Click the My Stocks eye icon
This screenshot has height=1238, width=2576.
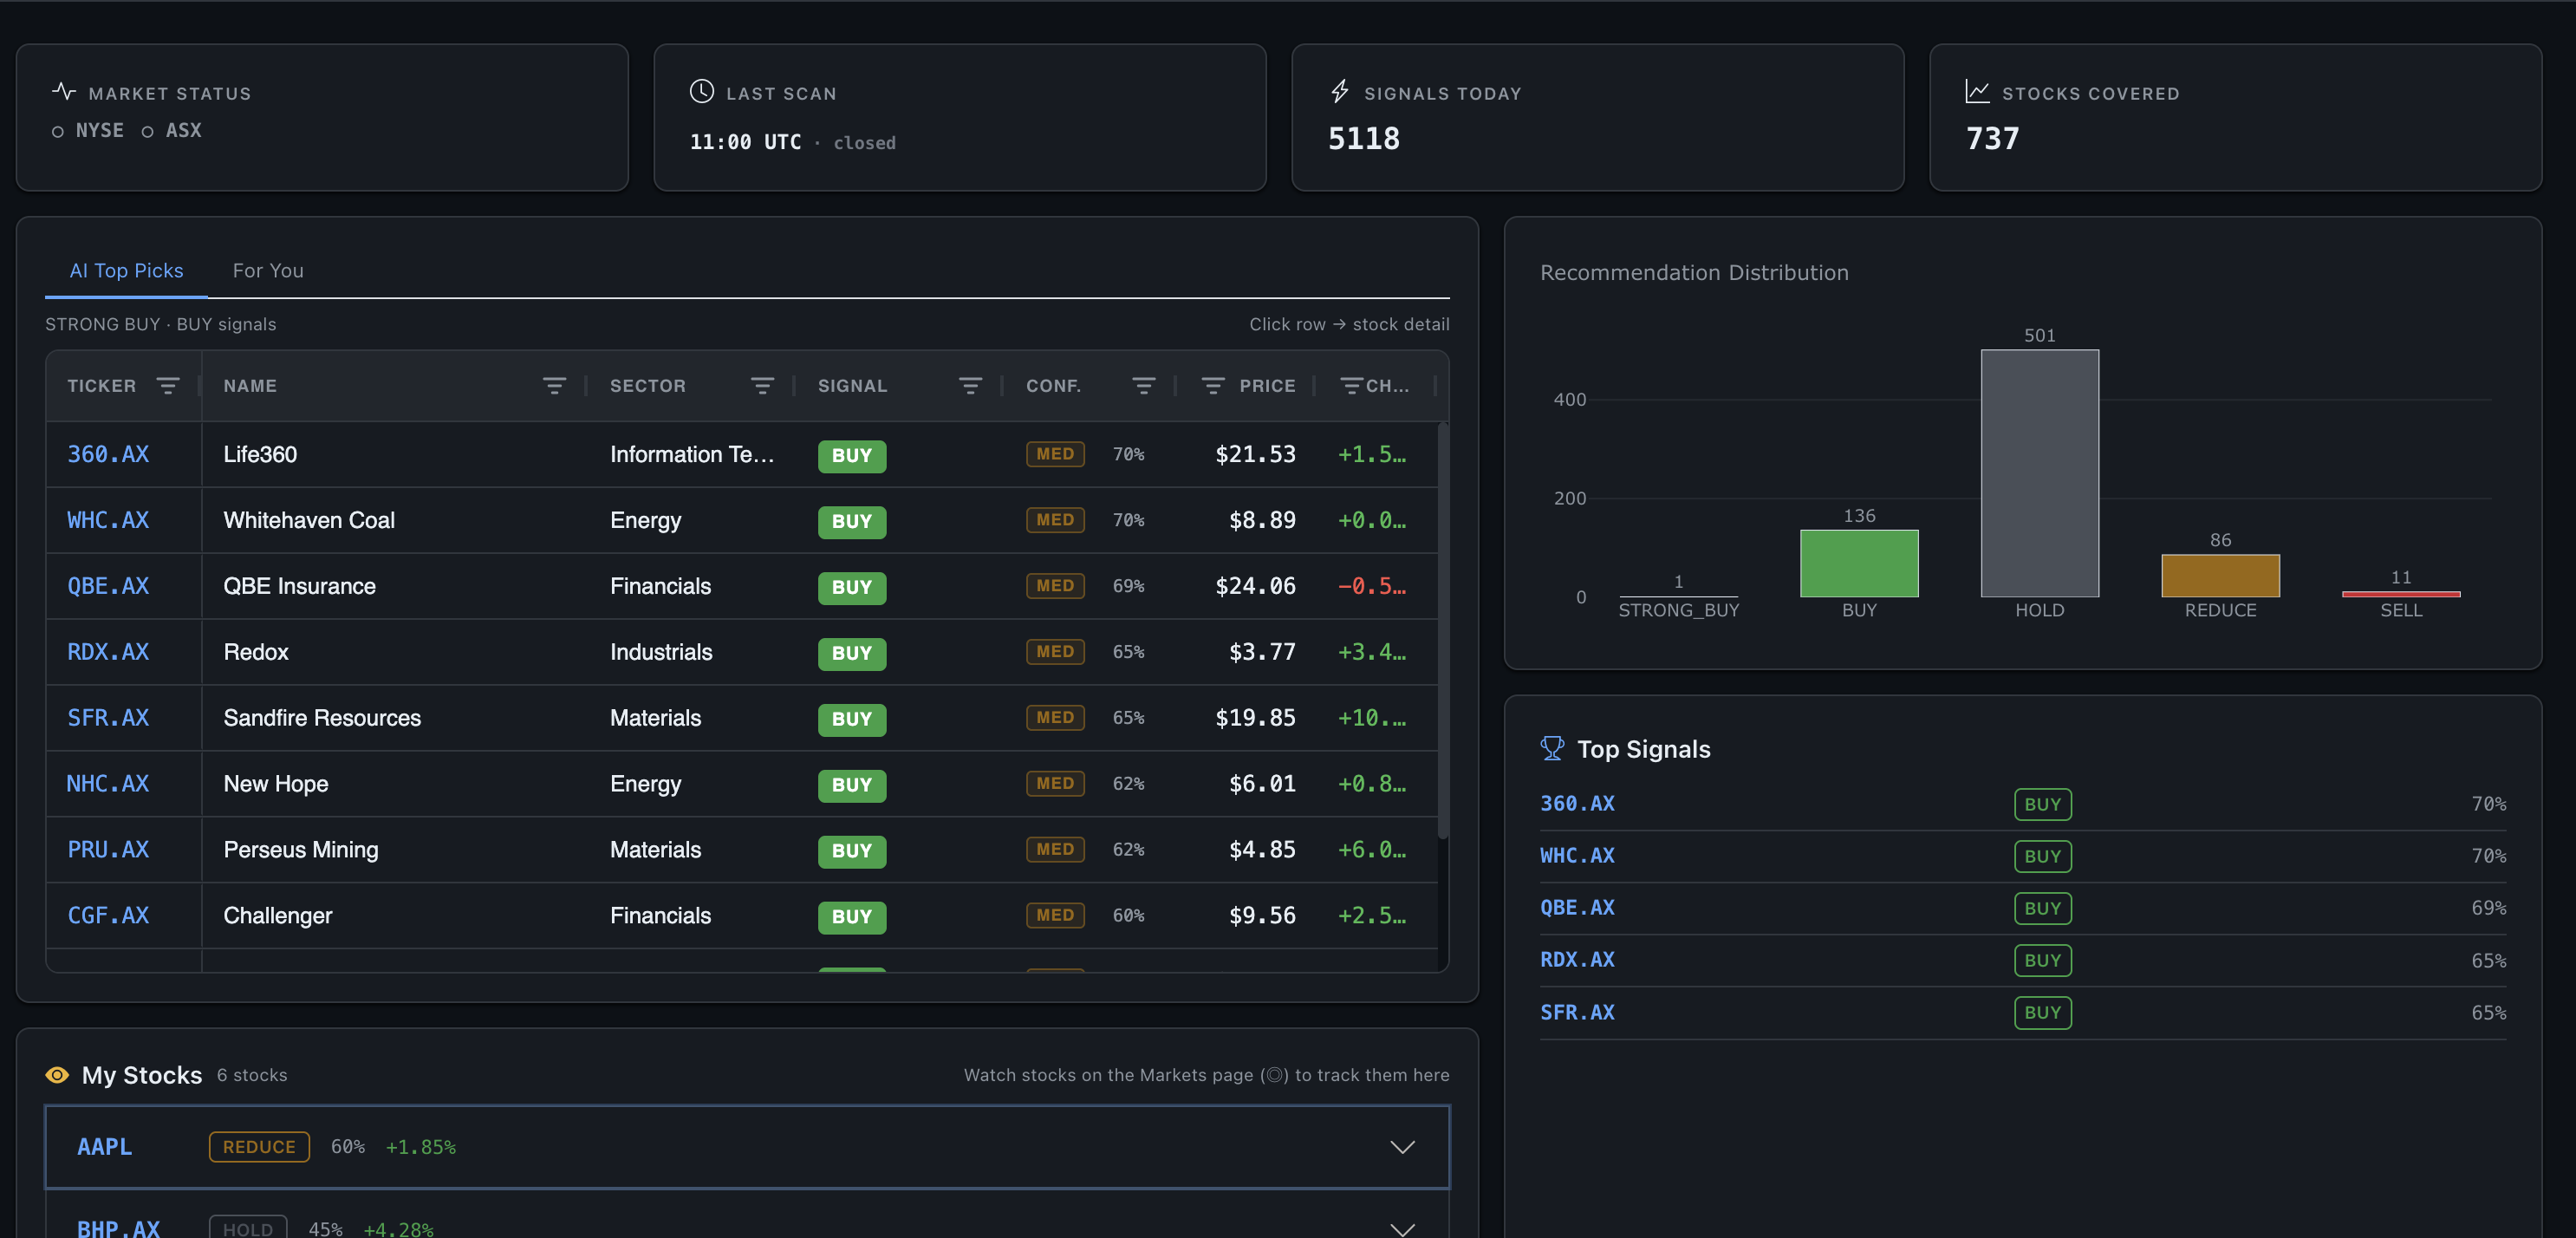coord(57,1075)
